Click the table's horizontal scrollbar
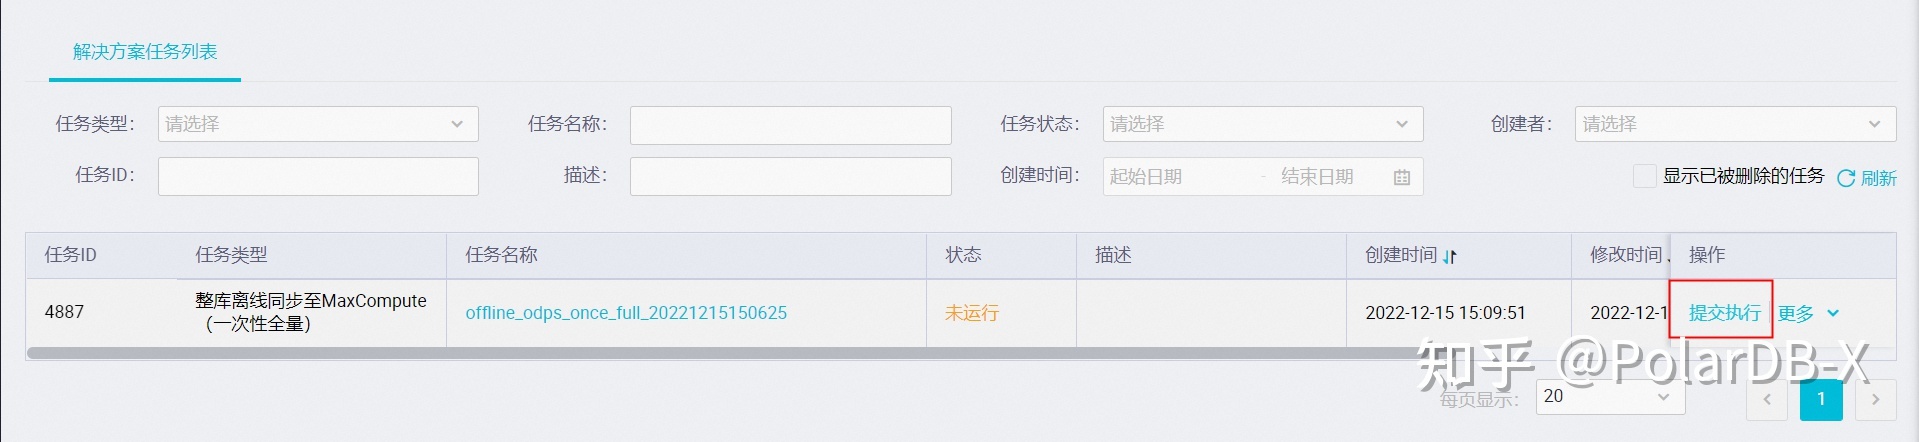 tap(700, 353)
